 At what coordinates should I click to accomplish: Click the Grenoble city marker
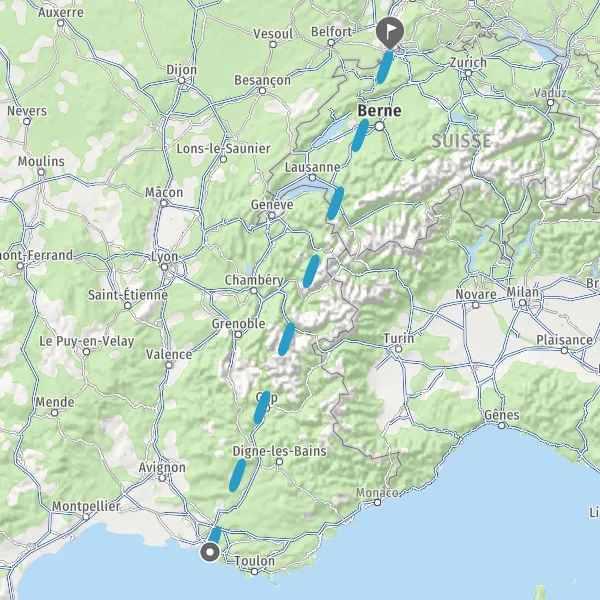tap(238, 335)
